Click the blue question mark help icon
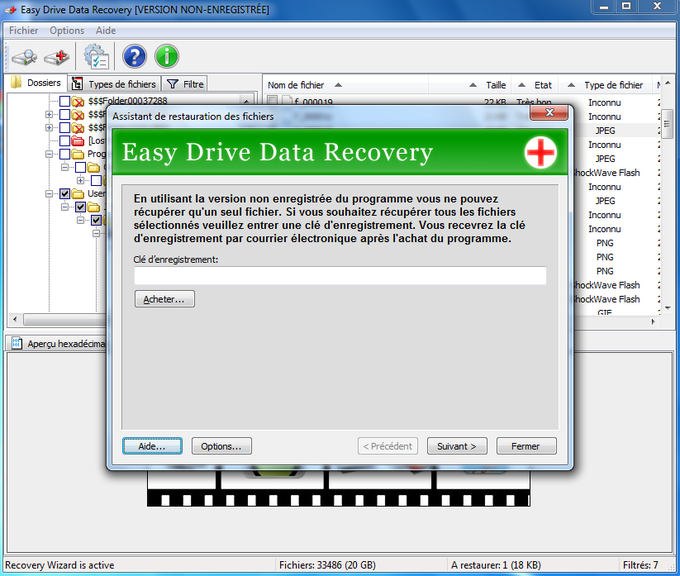Screen dimensions: 680x576 pos(134,56)
